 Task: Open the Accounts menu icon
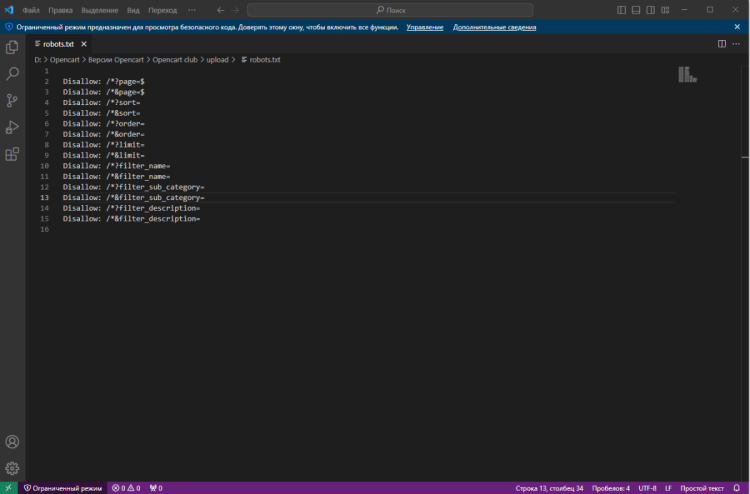point(12,442)
